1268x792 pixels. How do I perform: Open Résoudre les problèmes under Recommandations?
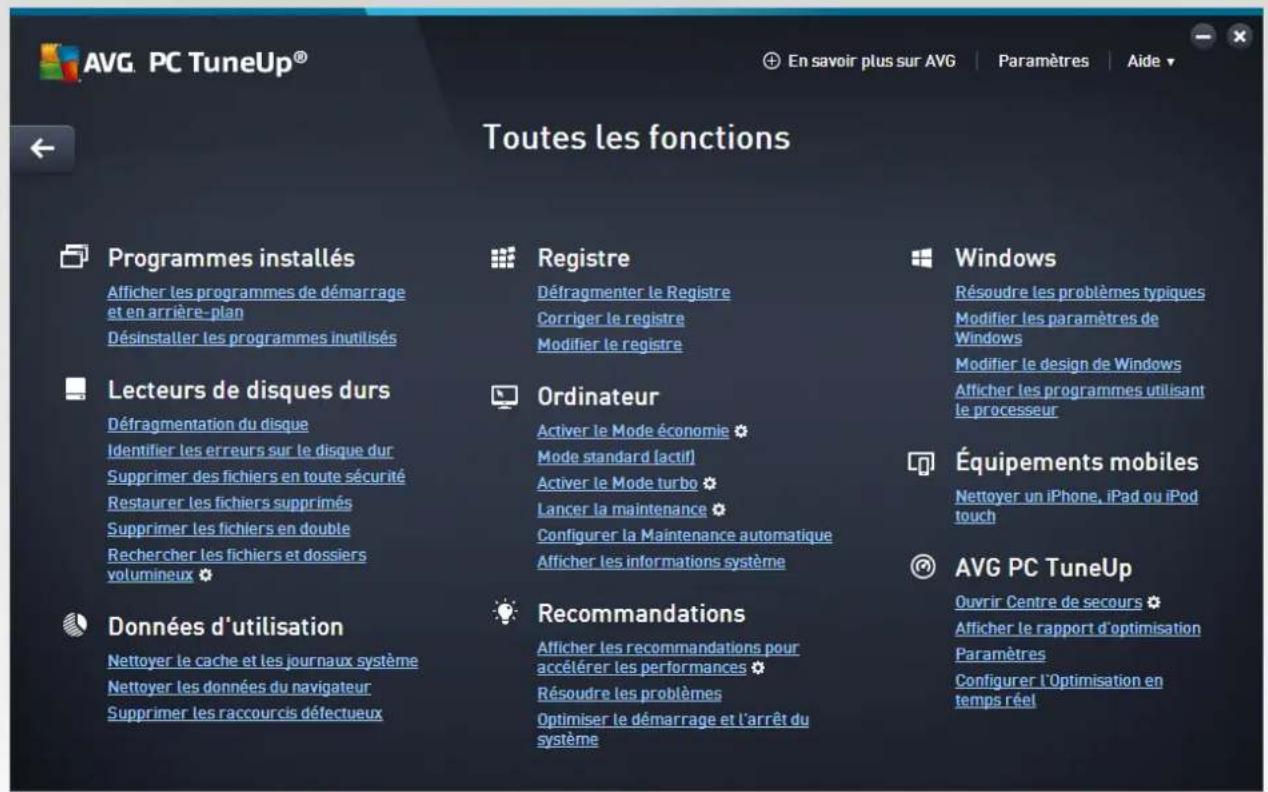tap(629, 693)
